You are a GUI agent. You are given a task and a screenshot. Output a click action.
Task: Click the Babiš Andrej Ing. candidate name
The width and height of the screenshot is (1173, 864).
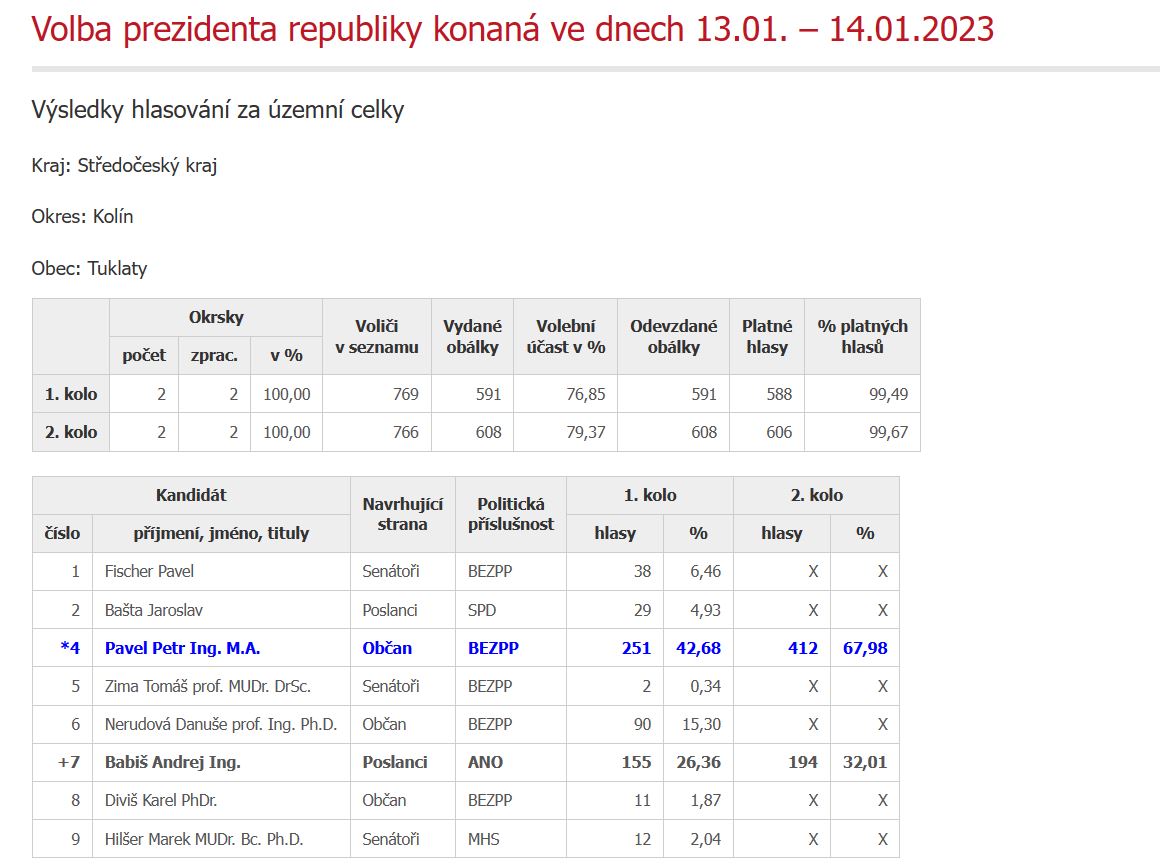tap(173, 762)
